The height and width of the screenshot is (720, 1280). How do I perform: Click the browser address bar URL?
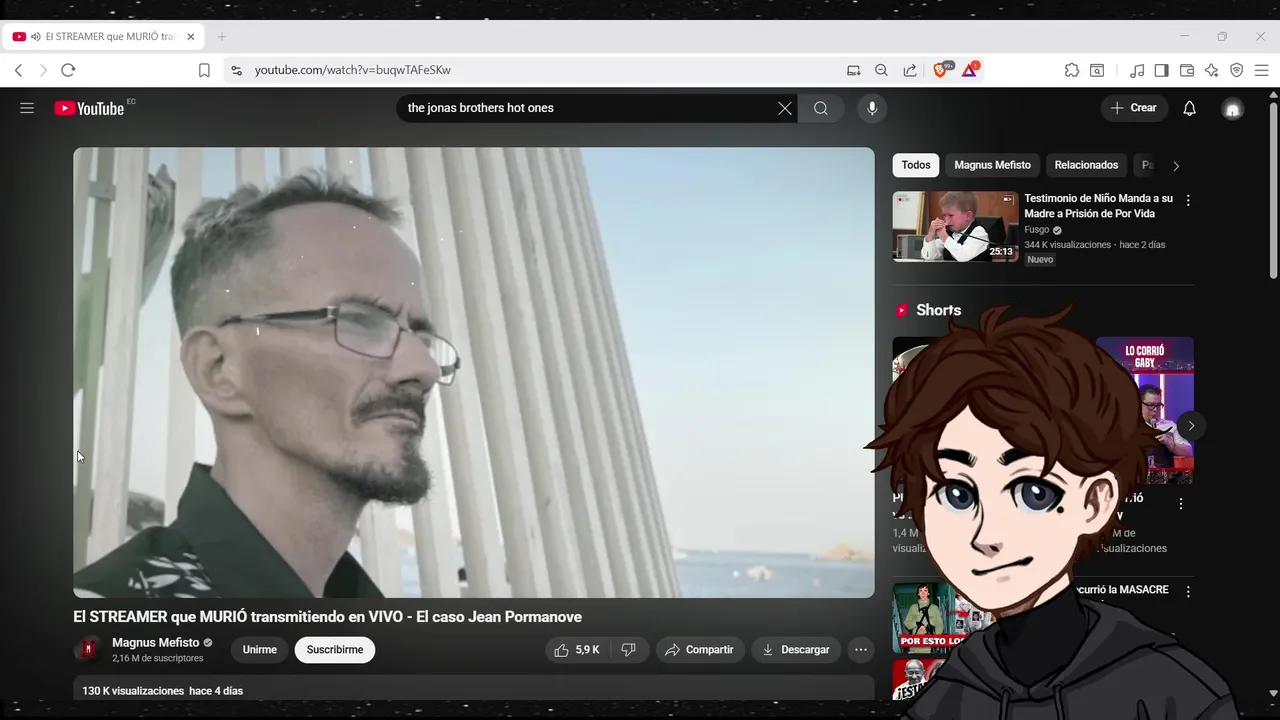tap(352, 70)
